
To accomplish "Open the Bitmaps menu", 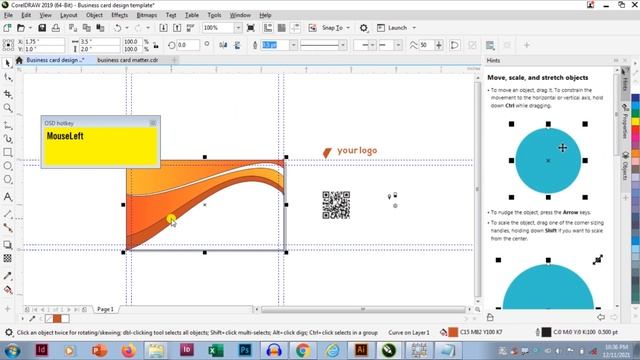I will pos(147,15).
